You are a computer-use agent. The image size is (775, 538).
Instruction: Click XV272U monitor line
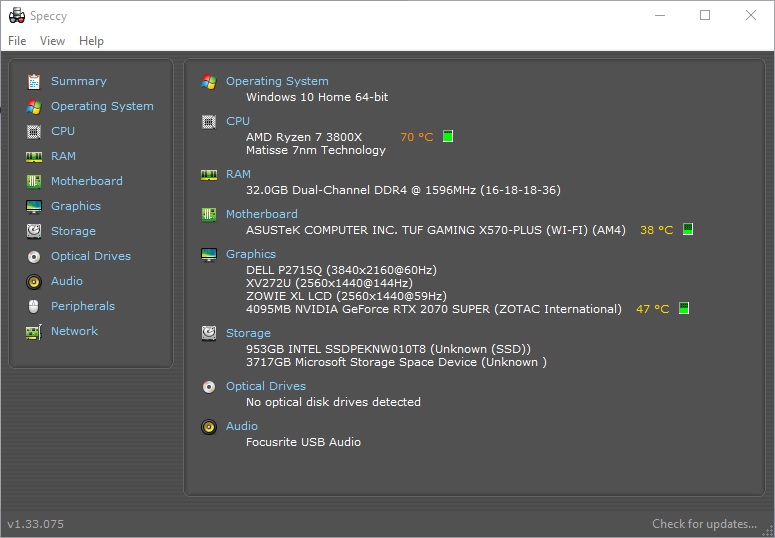tap(329, 283)
